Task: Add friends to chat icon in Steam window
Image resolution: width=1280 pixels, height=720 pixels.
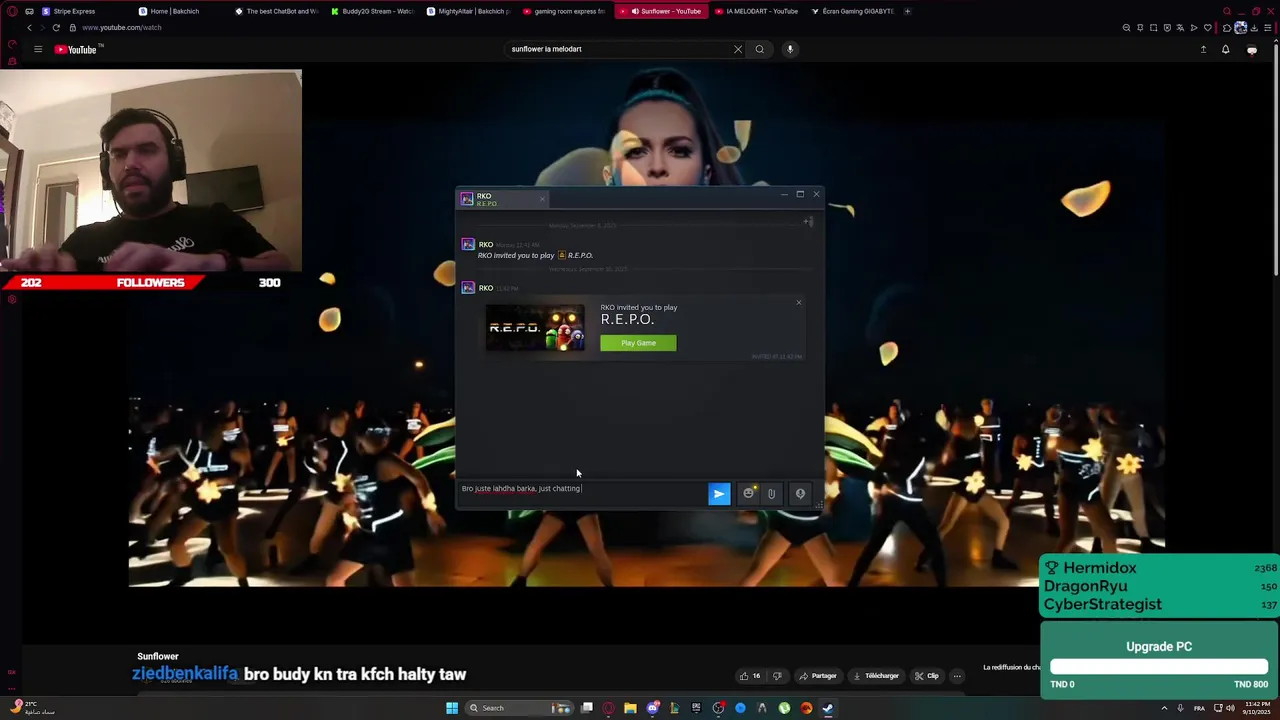Action: pos(808,221)
